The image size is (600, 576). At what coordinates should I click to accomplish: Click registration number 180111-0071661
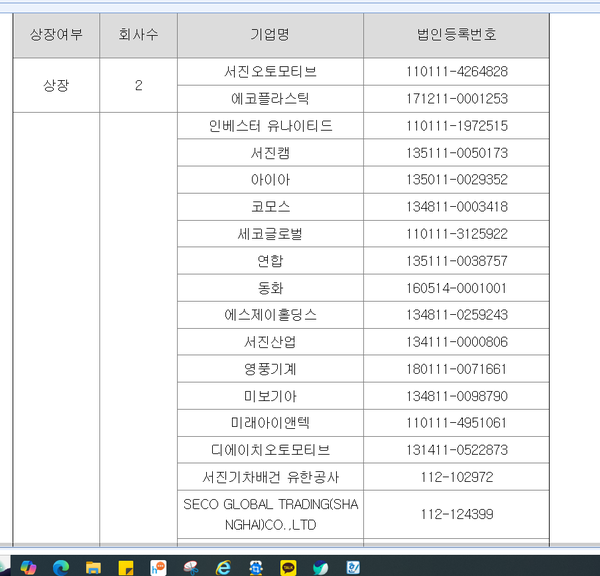pyautogui.click(x=457, y=369)
